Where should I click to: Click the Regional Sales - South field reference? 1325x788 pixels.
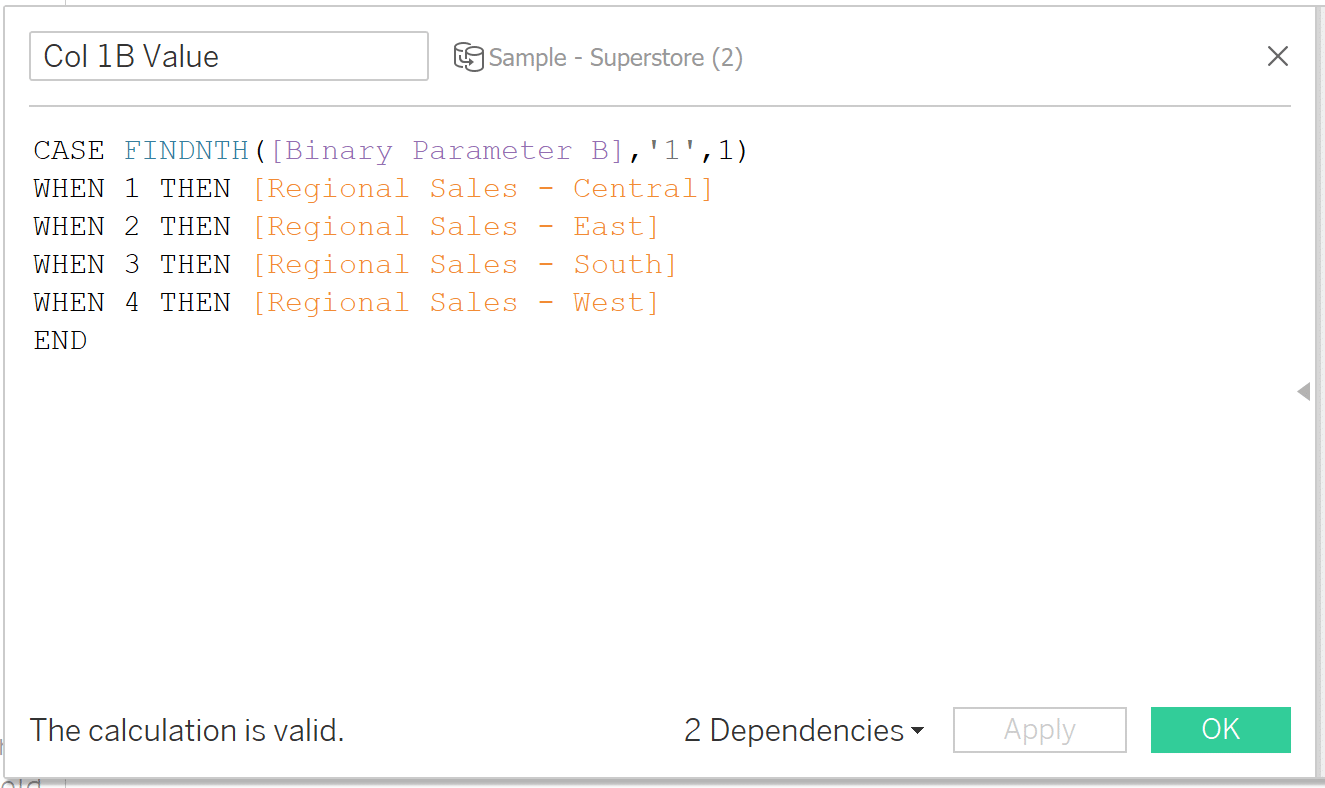464,264
